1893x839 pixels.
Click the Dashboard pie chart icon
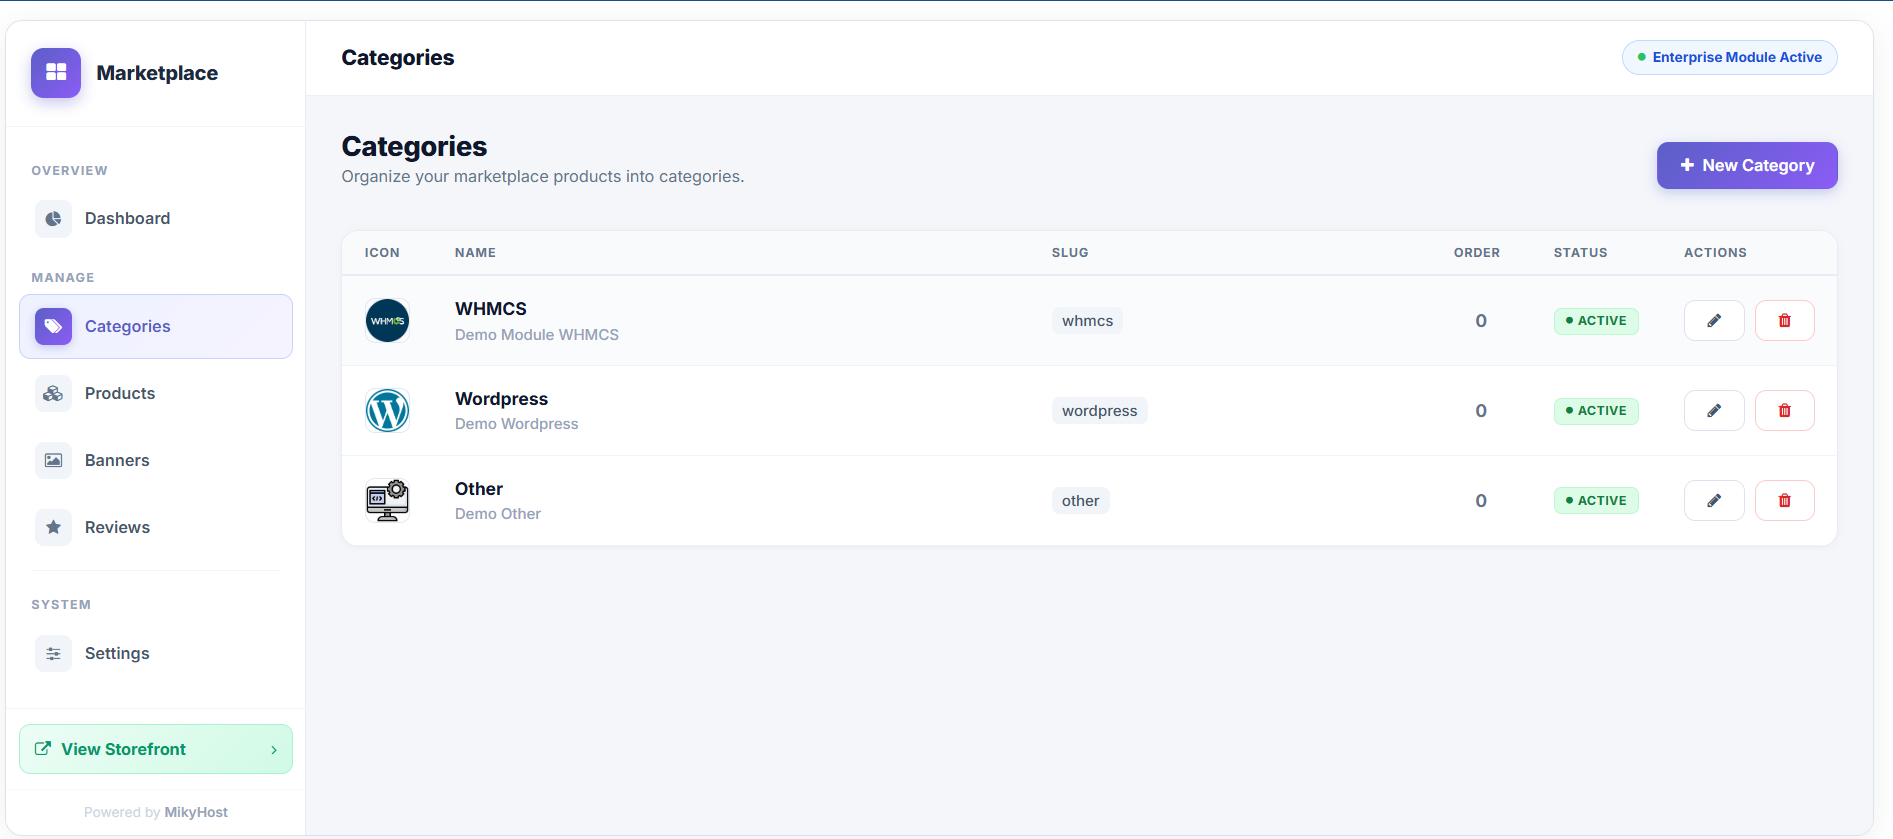(53, 219)
